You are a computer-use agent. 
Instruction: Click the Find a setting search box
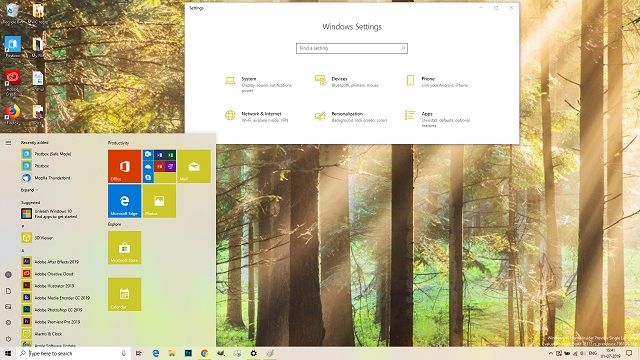(352, 48)
